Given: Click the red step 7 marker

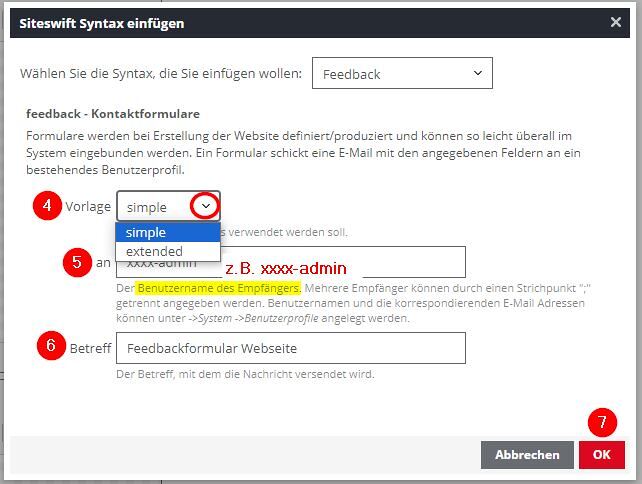Looking at the screenshot, I should [602, 422].
